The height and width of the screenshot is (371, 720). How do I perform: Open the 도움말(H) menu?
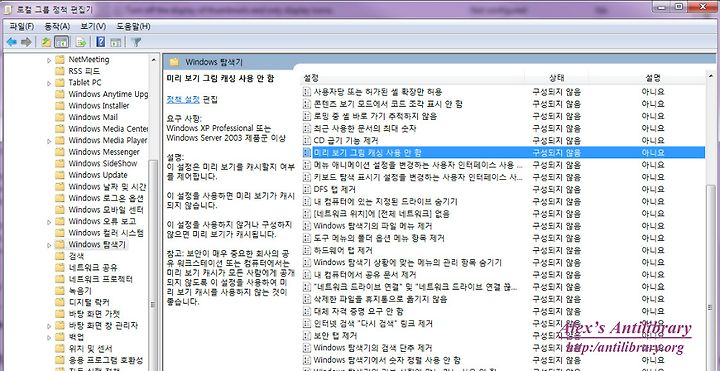[x=133, y=26]
